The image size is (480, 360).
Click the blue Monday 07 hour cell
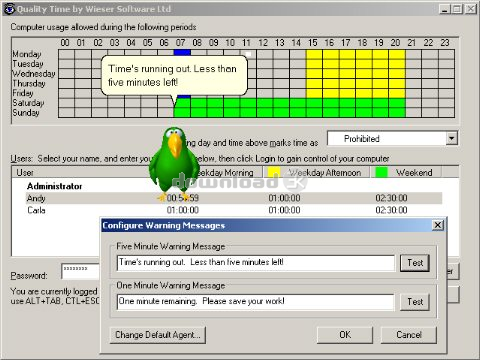pyautogui.click(x=182, y=52)
